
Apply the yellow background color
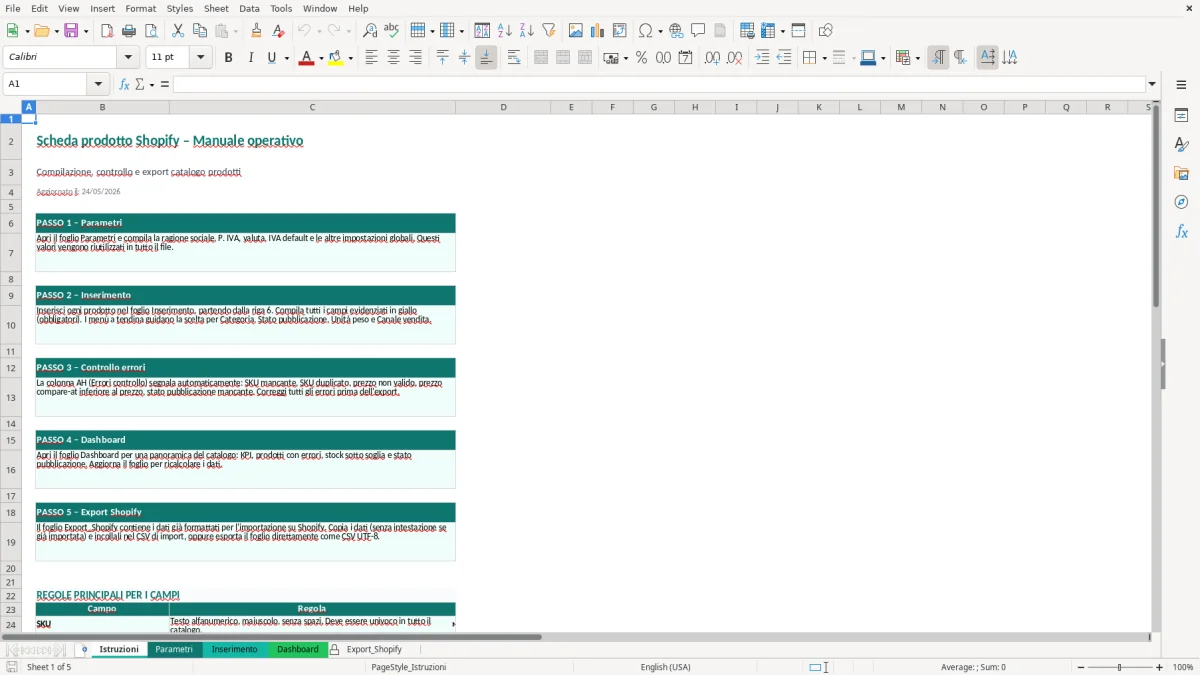click(336, 58)
